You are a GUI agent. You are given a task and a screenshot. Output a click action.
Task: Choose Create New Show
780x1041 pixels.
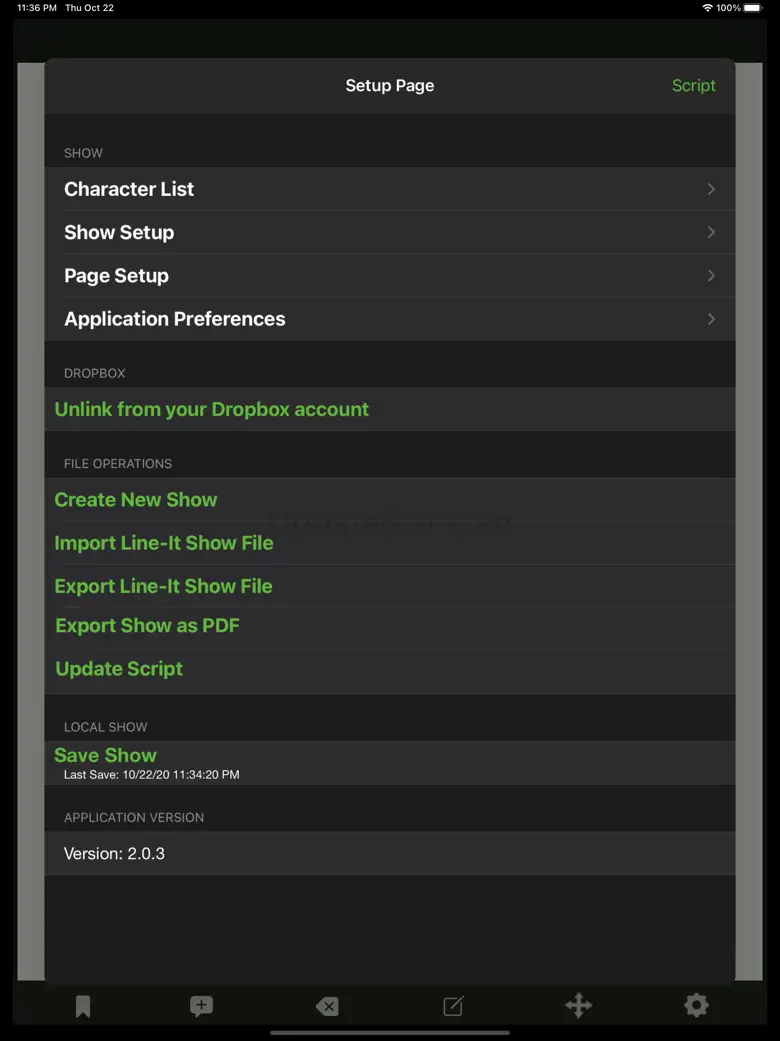(x=136, y=500)
